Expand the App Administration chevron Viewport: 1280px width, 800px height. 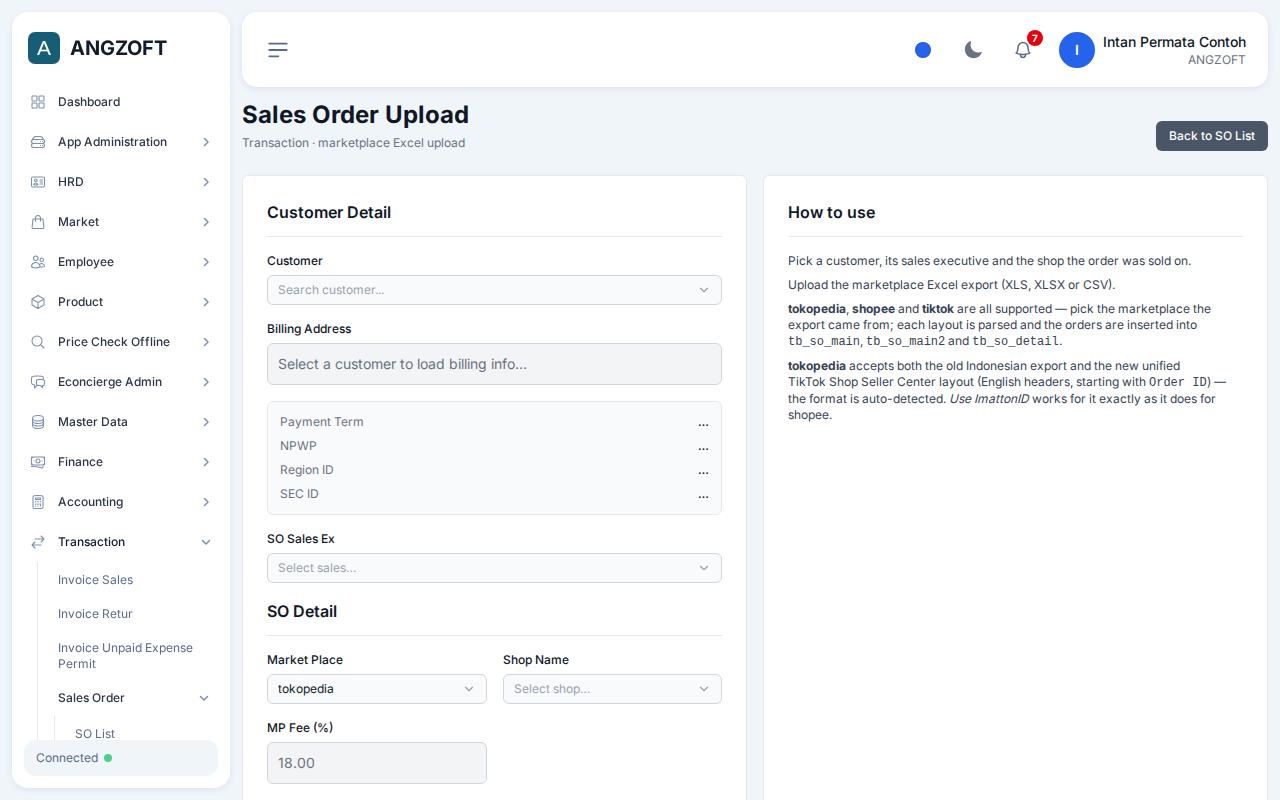206,142
